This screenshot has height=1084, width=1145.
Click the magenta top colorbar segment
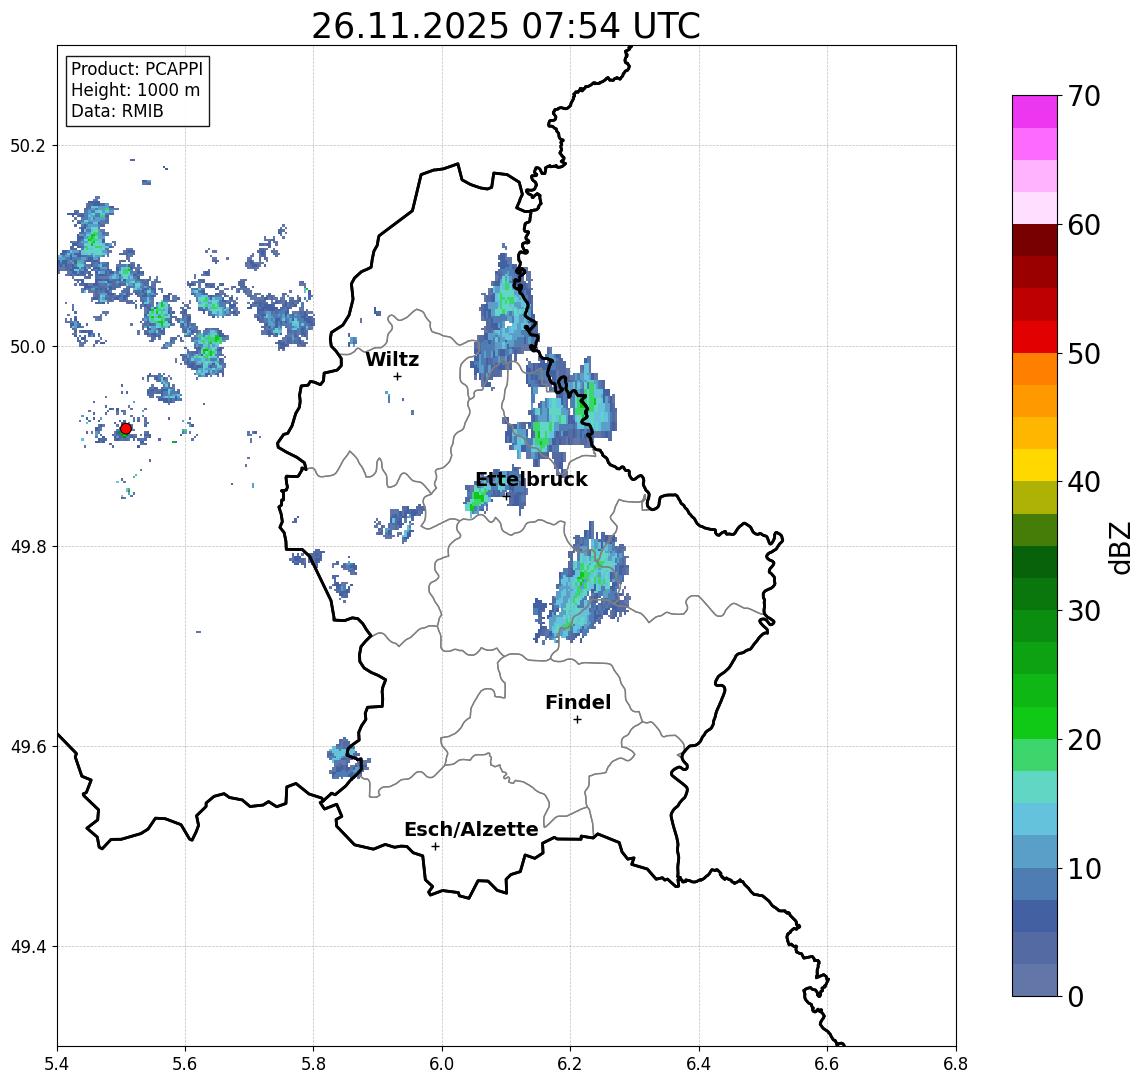click(x=1035, y=112)
